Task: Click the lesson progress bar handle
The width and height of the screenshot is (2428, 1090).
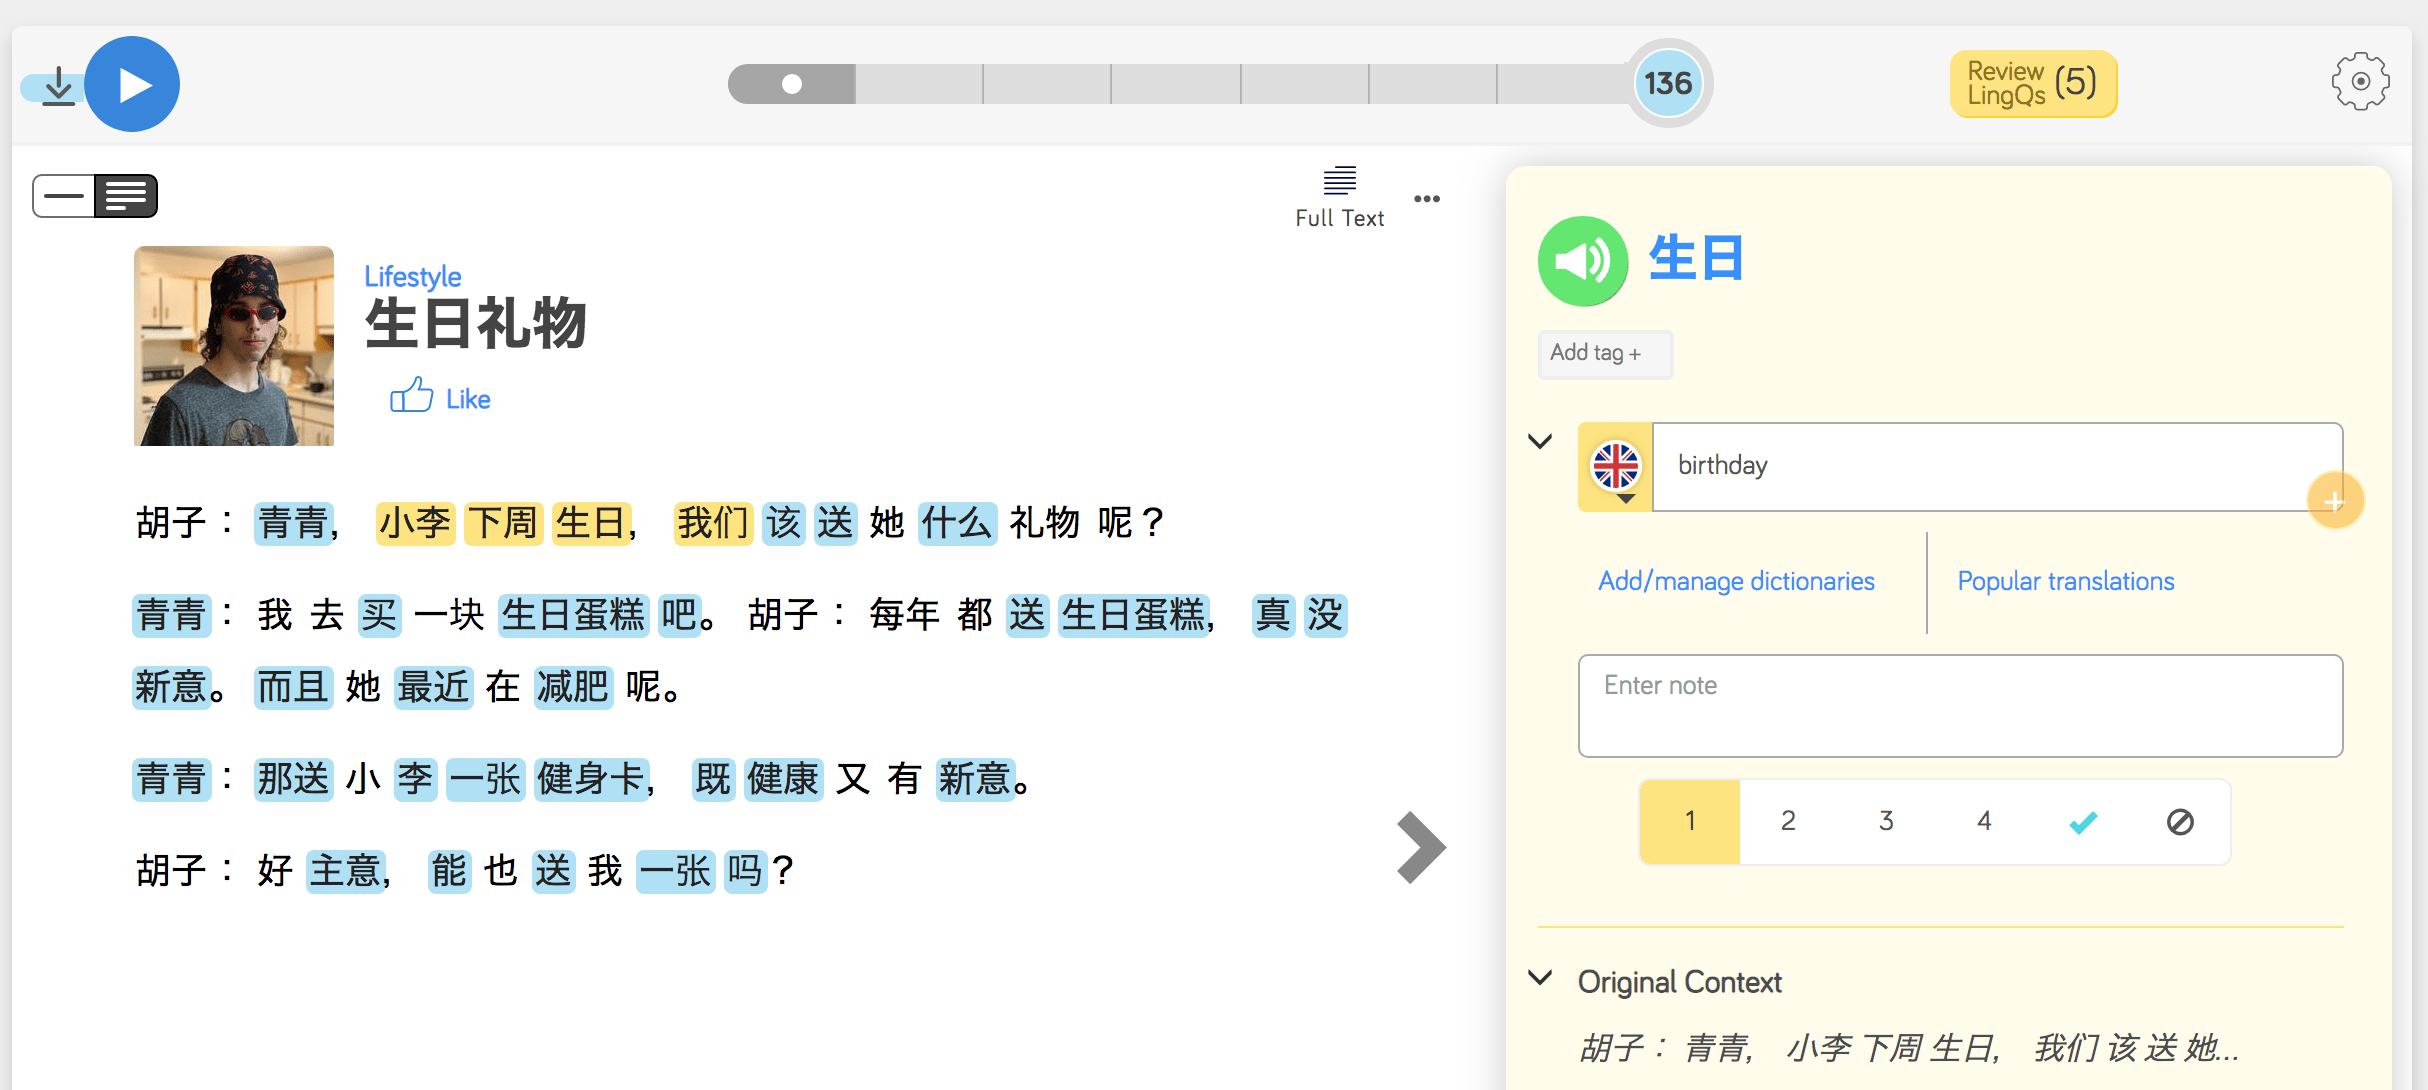Action: [x=792, y=84]
